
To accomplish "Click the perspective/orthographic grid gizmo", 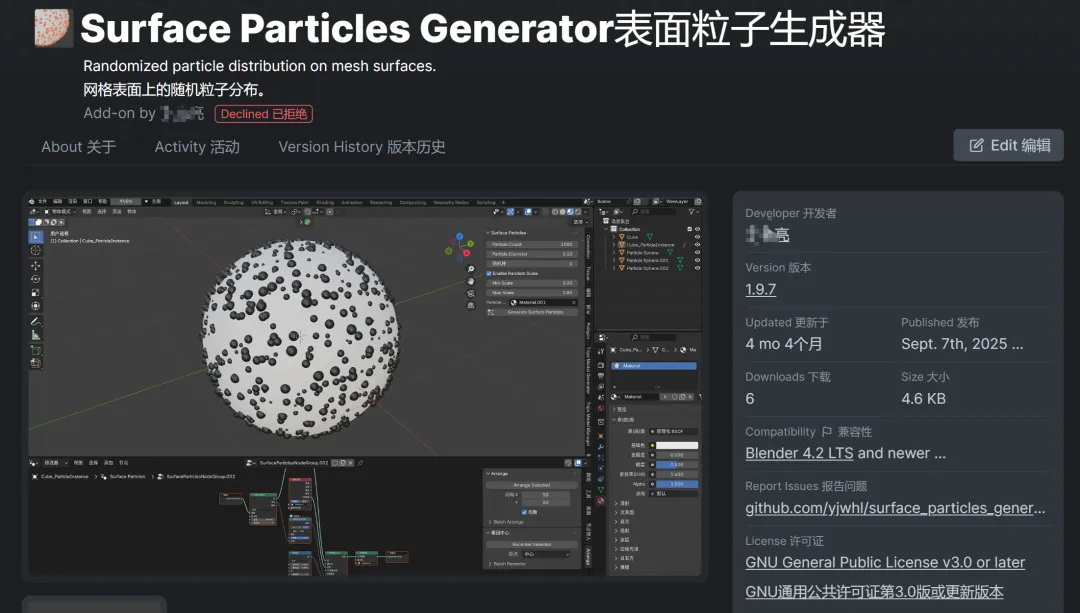I will tap(470, 305).
